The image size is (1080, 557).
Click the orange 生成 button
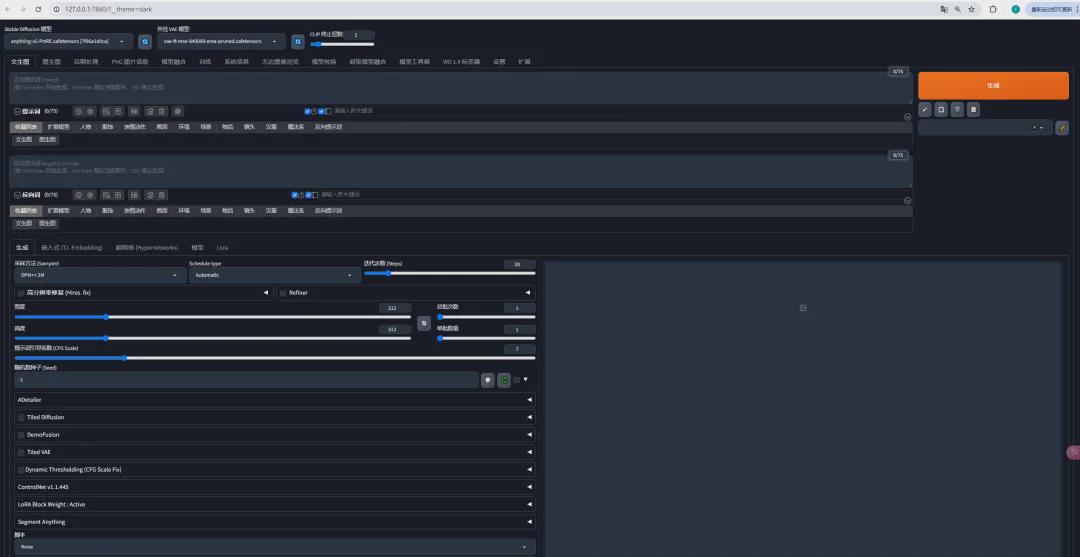point(993,86)
